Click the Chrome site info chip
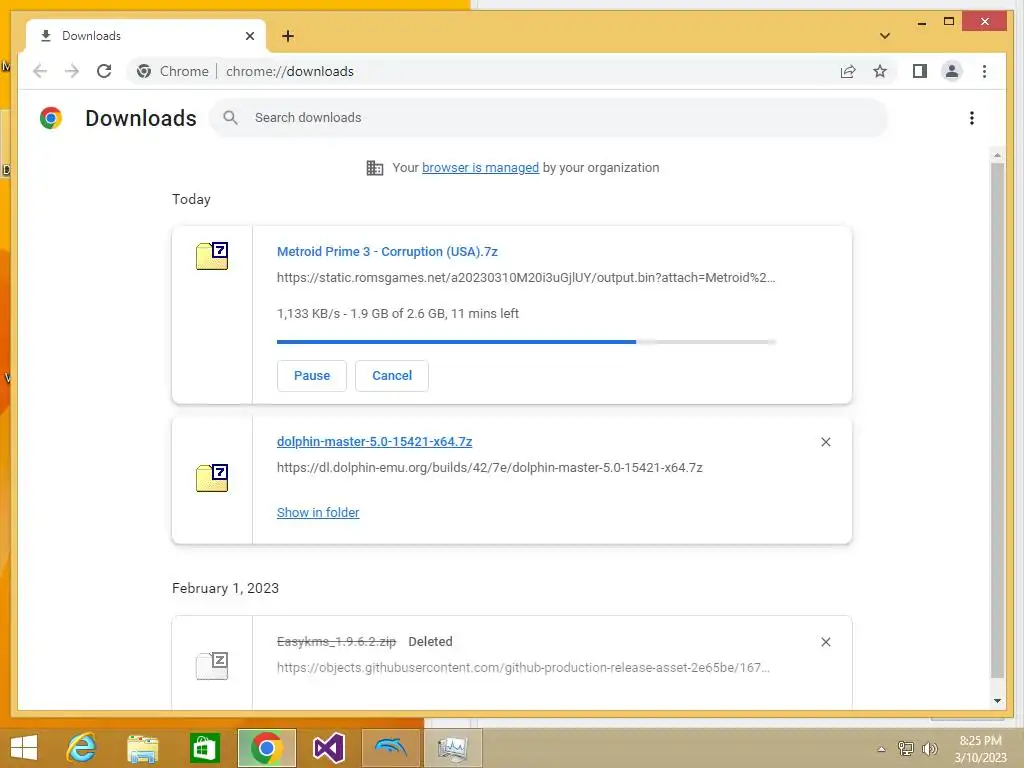The image size is (1024, 768). pos(173,71)
